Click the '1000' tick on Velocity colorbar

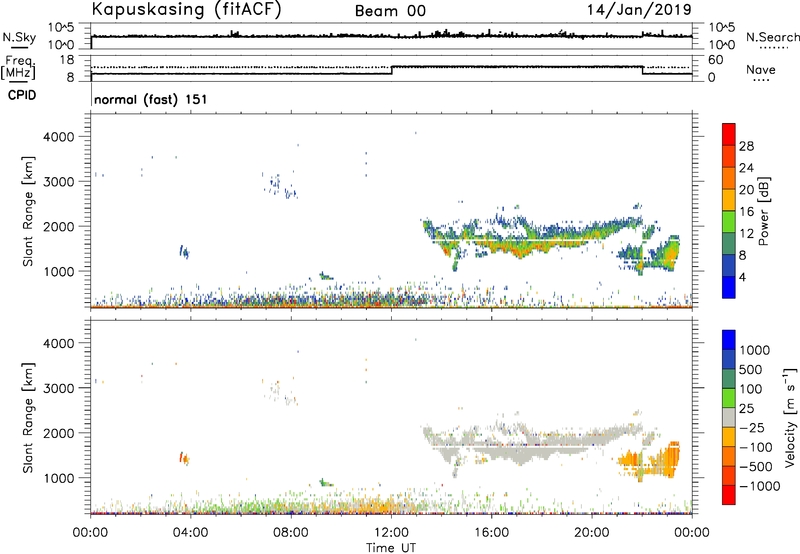click(x=755, y=350)
